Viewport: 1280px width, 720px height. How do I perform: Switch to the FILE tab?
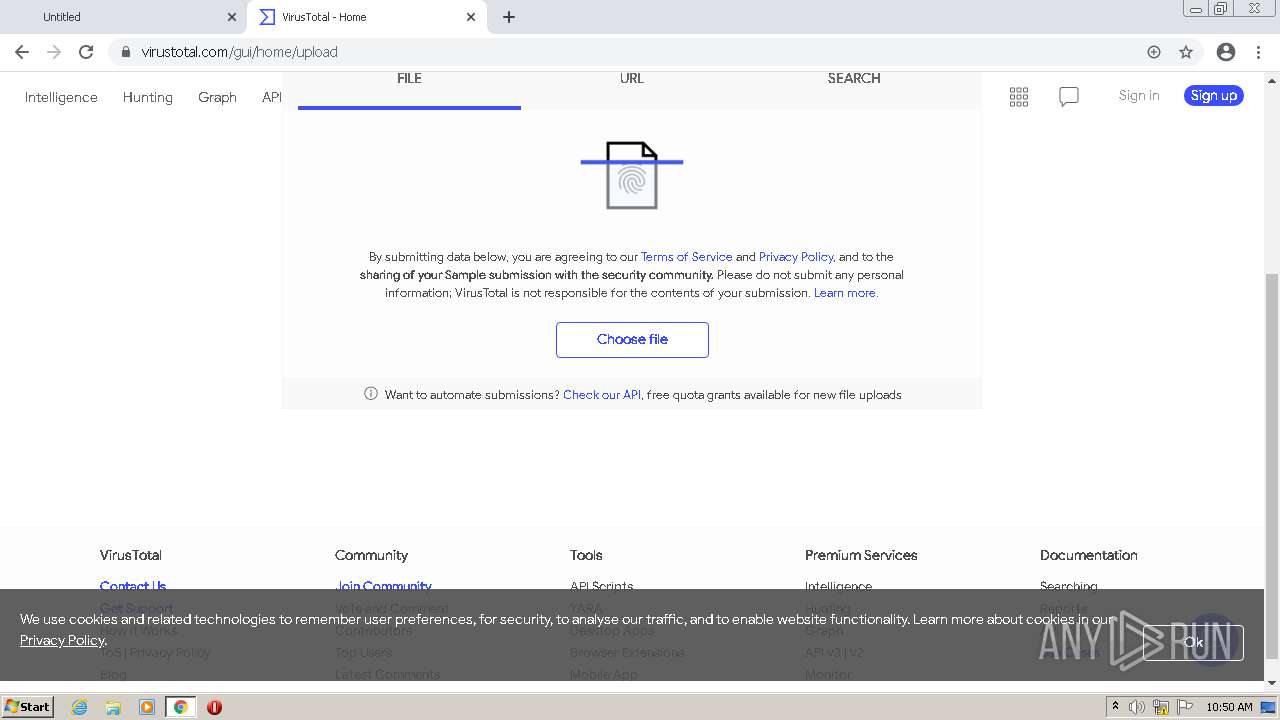click(409, 78)
